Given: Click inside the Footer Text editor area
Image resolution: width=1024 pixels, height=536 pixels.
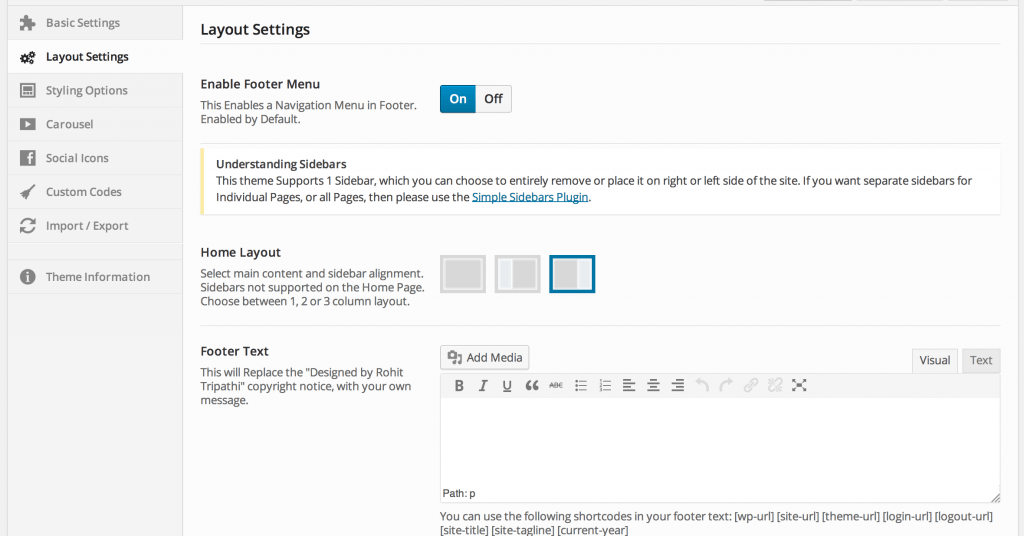Looking at the screenshot, I should click(x=720, y=442).
